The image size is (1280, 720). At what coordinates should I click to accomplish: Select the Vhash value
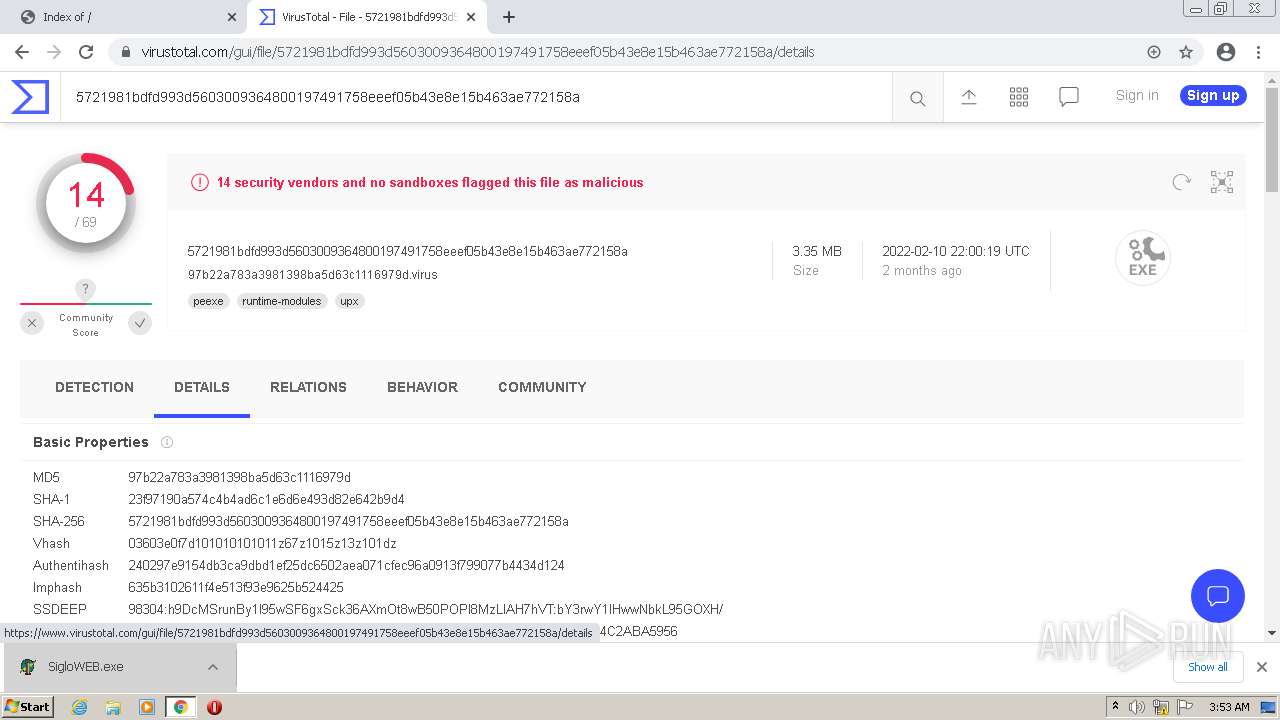tap(262, 543)
